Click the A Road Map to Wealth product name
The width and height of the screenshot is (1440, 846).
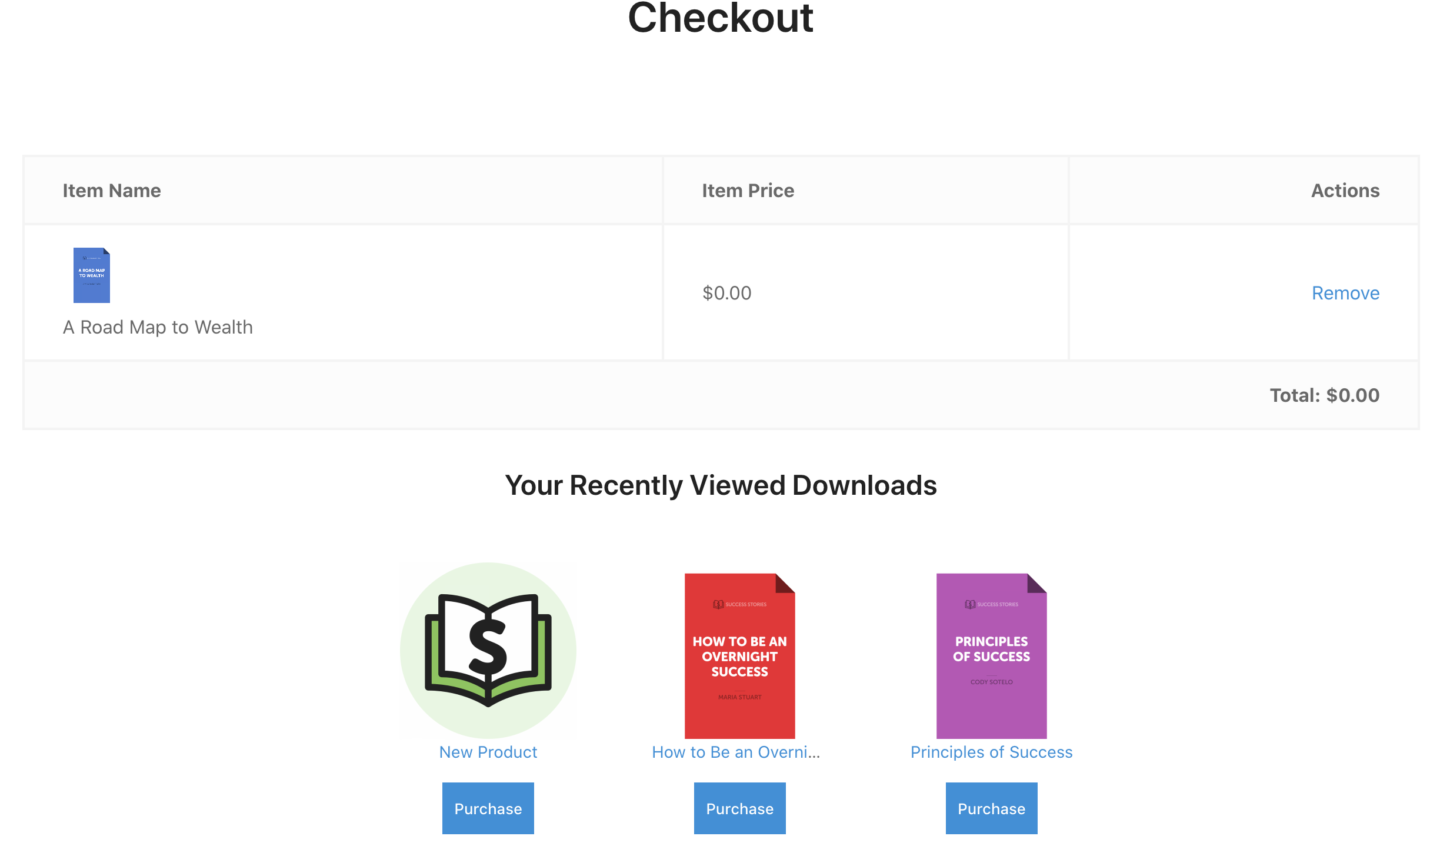pyautogui.click(x=157, y=327)
